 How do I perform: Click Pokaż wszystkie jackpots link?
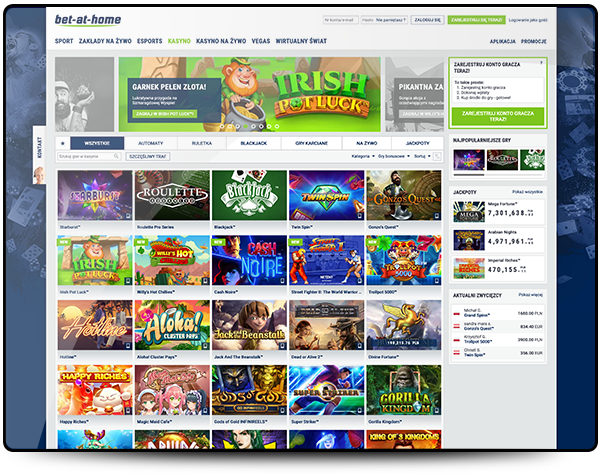[527, 192]
